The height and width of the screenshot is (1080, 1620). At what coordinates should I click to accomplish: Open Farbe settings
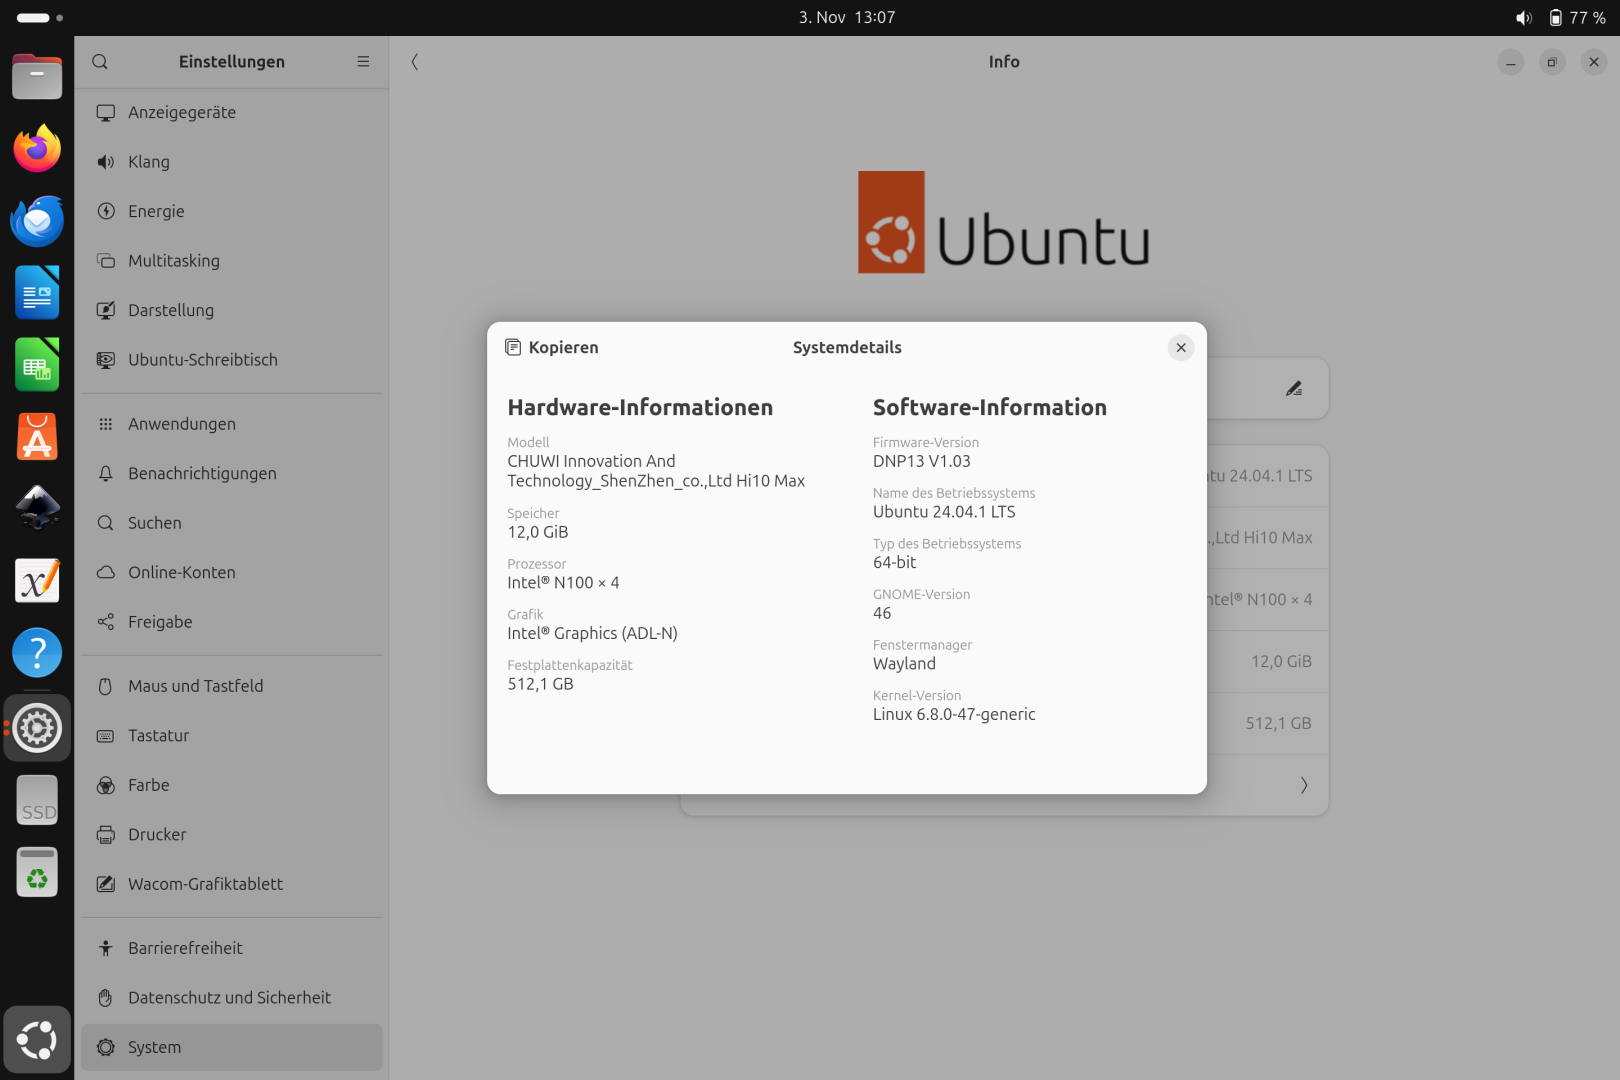(x=232, y=785)
